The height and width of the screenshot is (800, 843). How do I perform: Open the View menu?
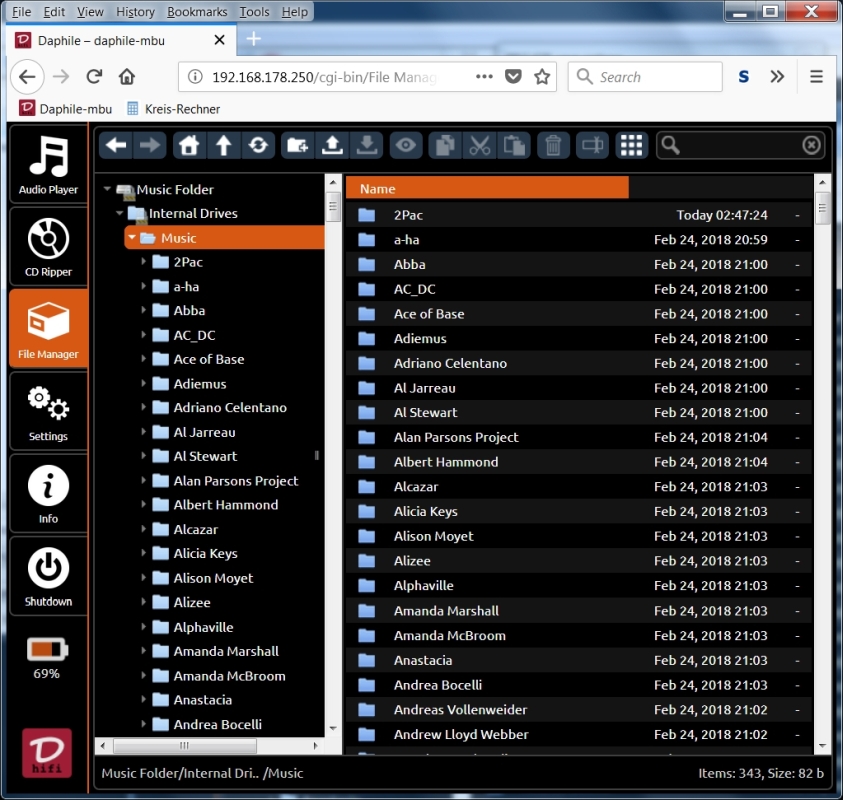pyautogui.click(x=90, y=12)
